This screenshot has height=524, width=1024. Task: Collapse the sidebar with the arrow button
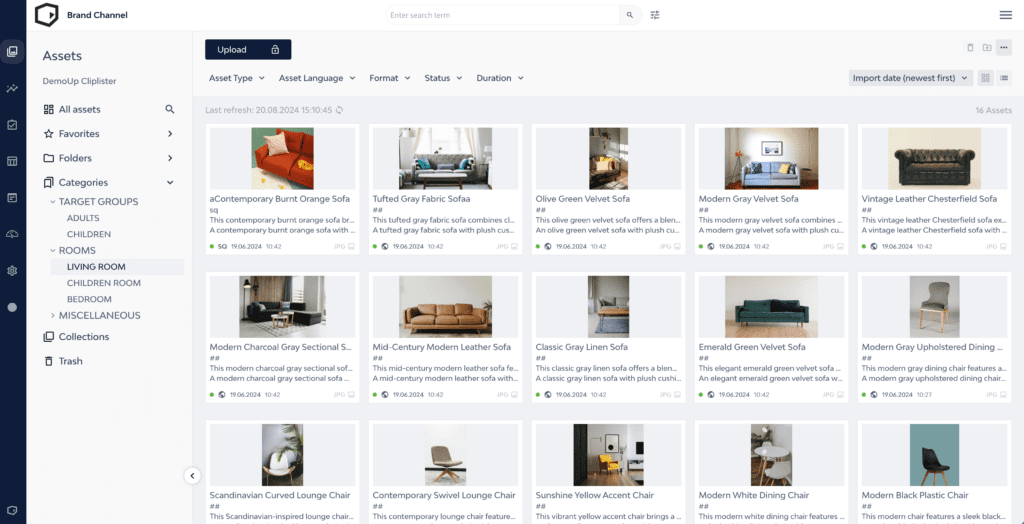193,476
